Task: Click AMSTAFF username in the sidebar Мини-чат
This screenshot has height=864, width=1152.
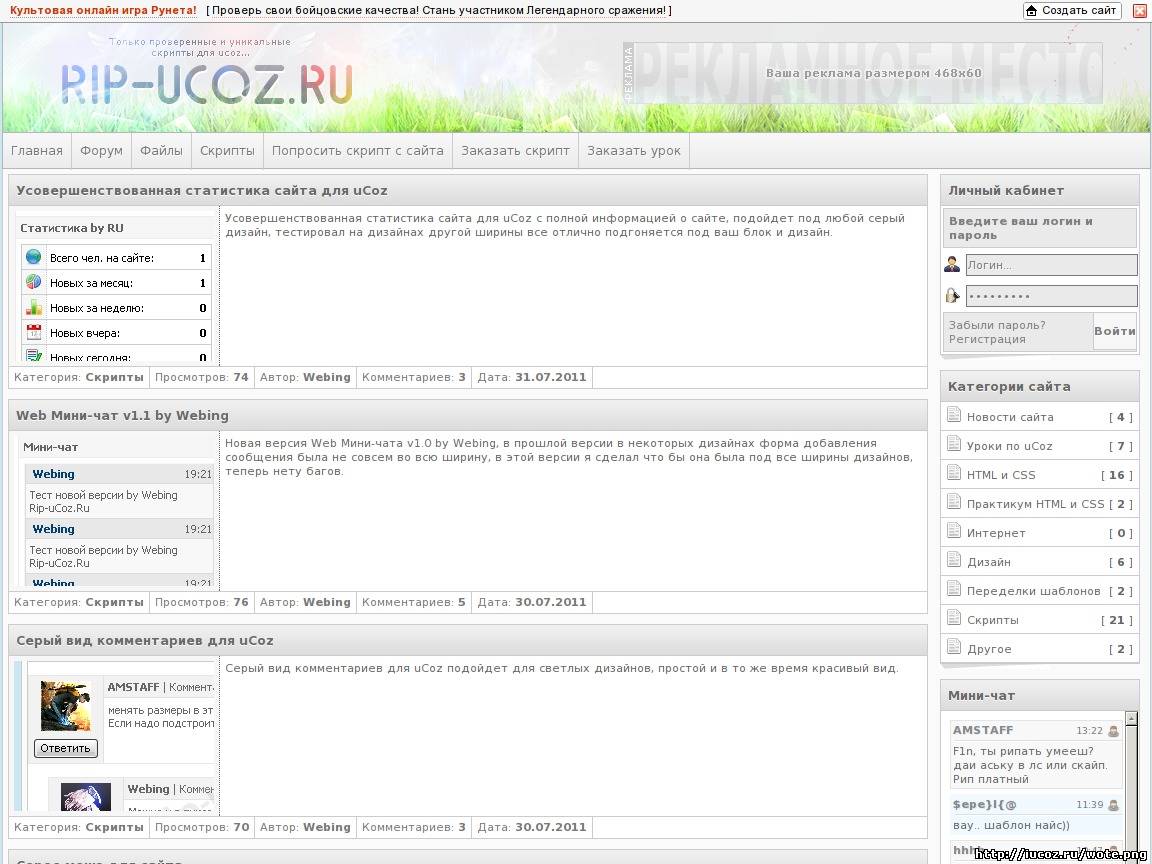Action: click(982, 730)
